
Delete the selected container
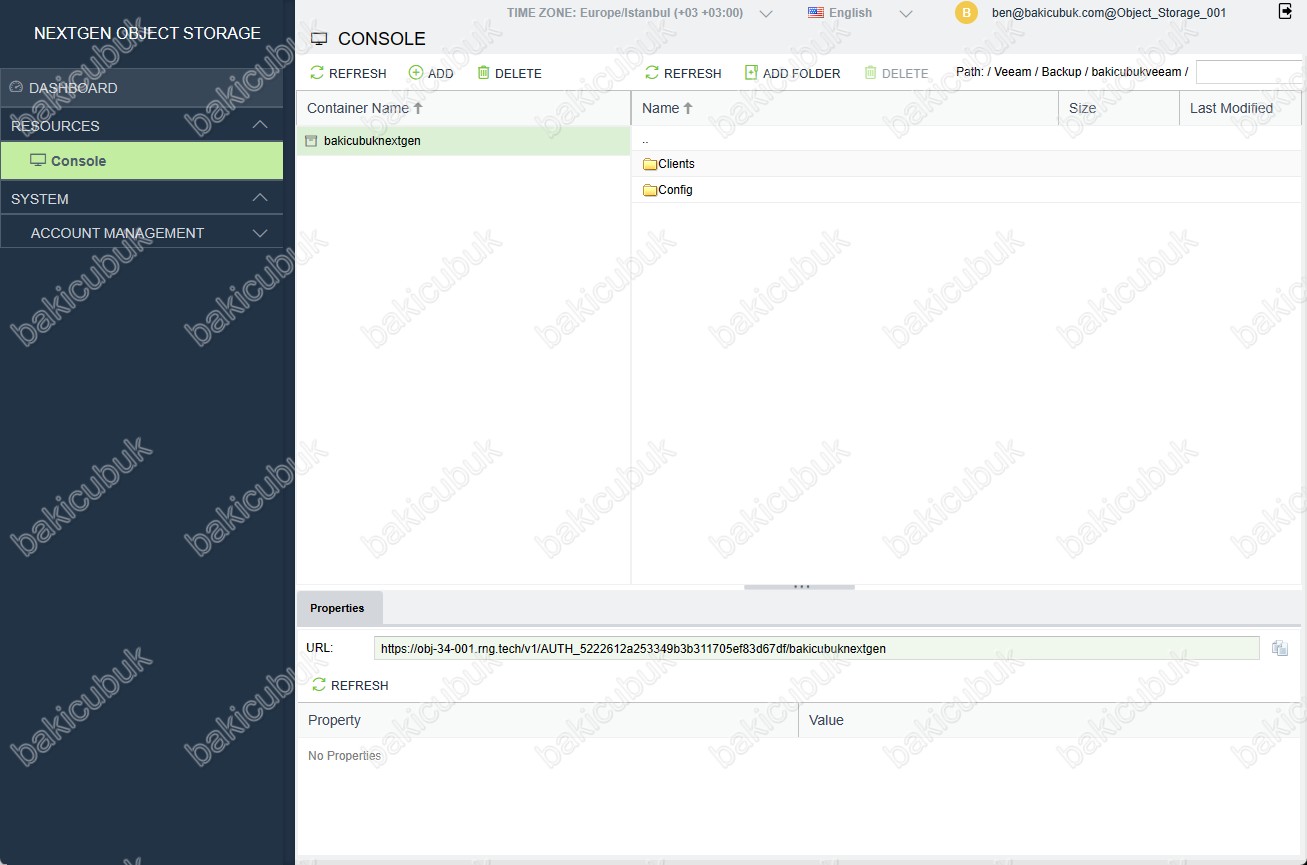[510, 73]
